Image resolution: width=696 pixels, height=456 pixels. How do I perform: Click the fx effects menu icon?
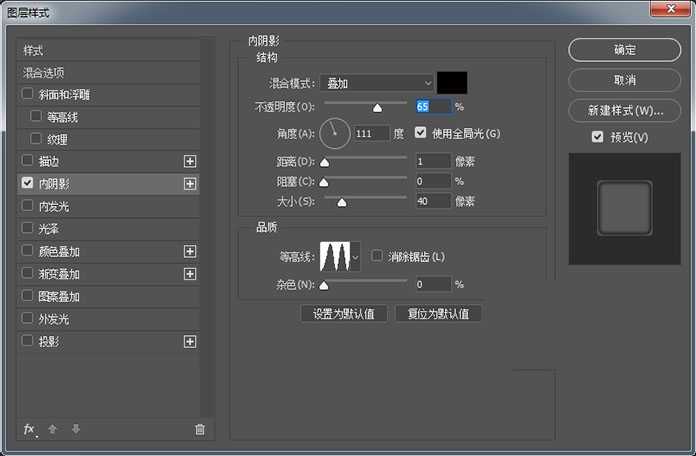click(29, 429)
